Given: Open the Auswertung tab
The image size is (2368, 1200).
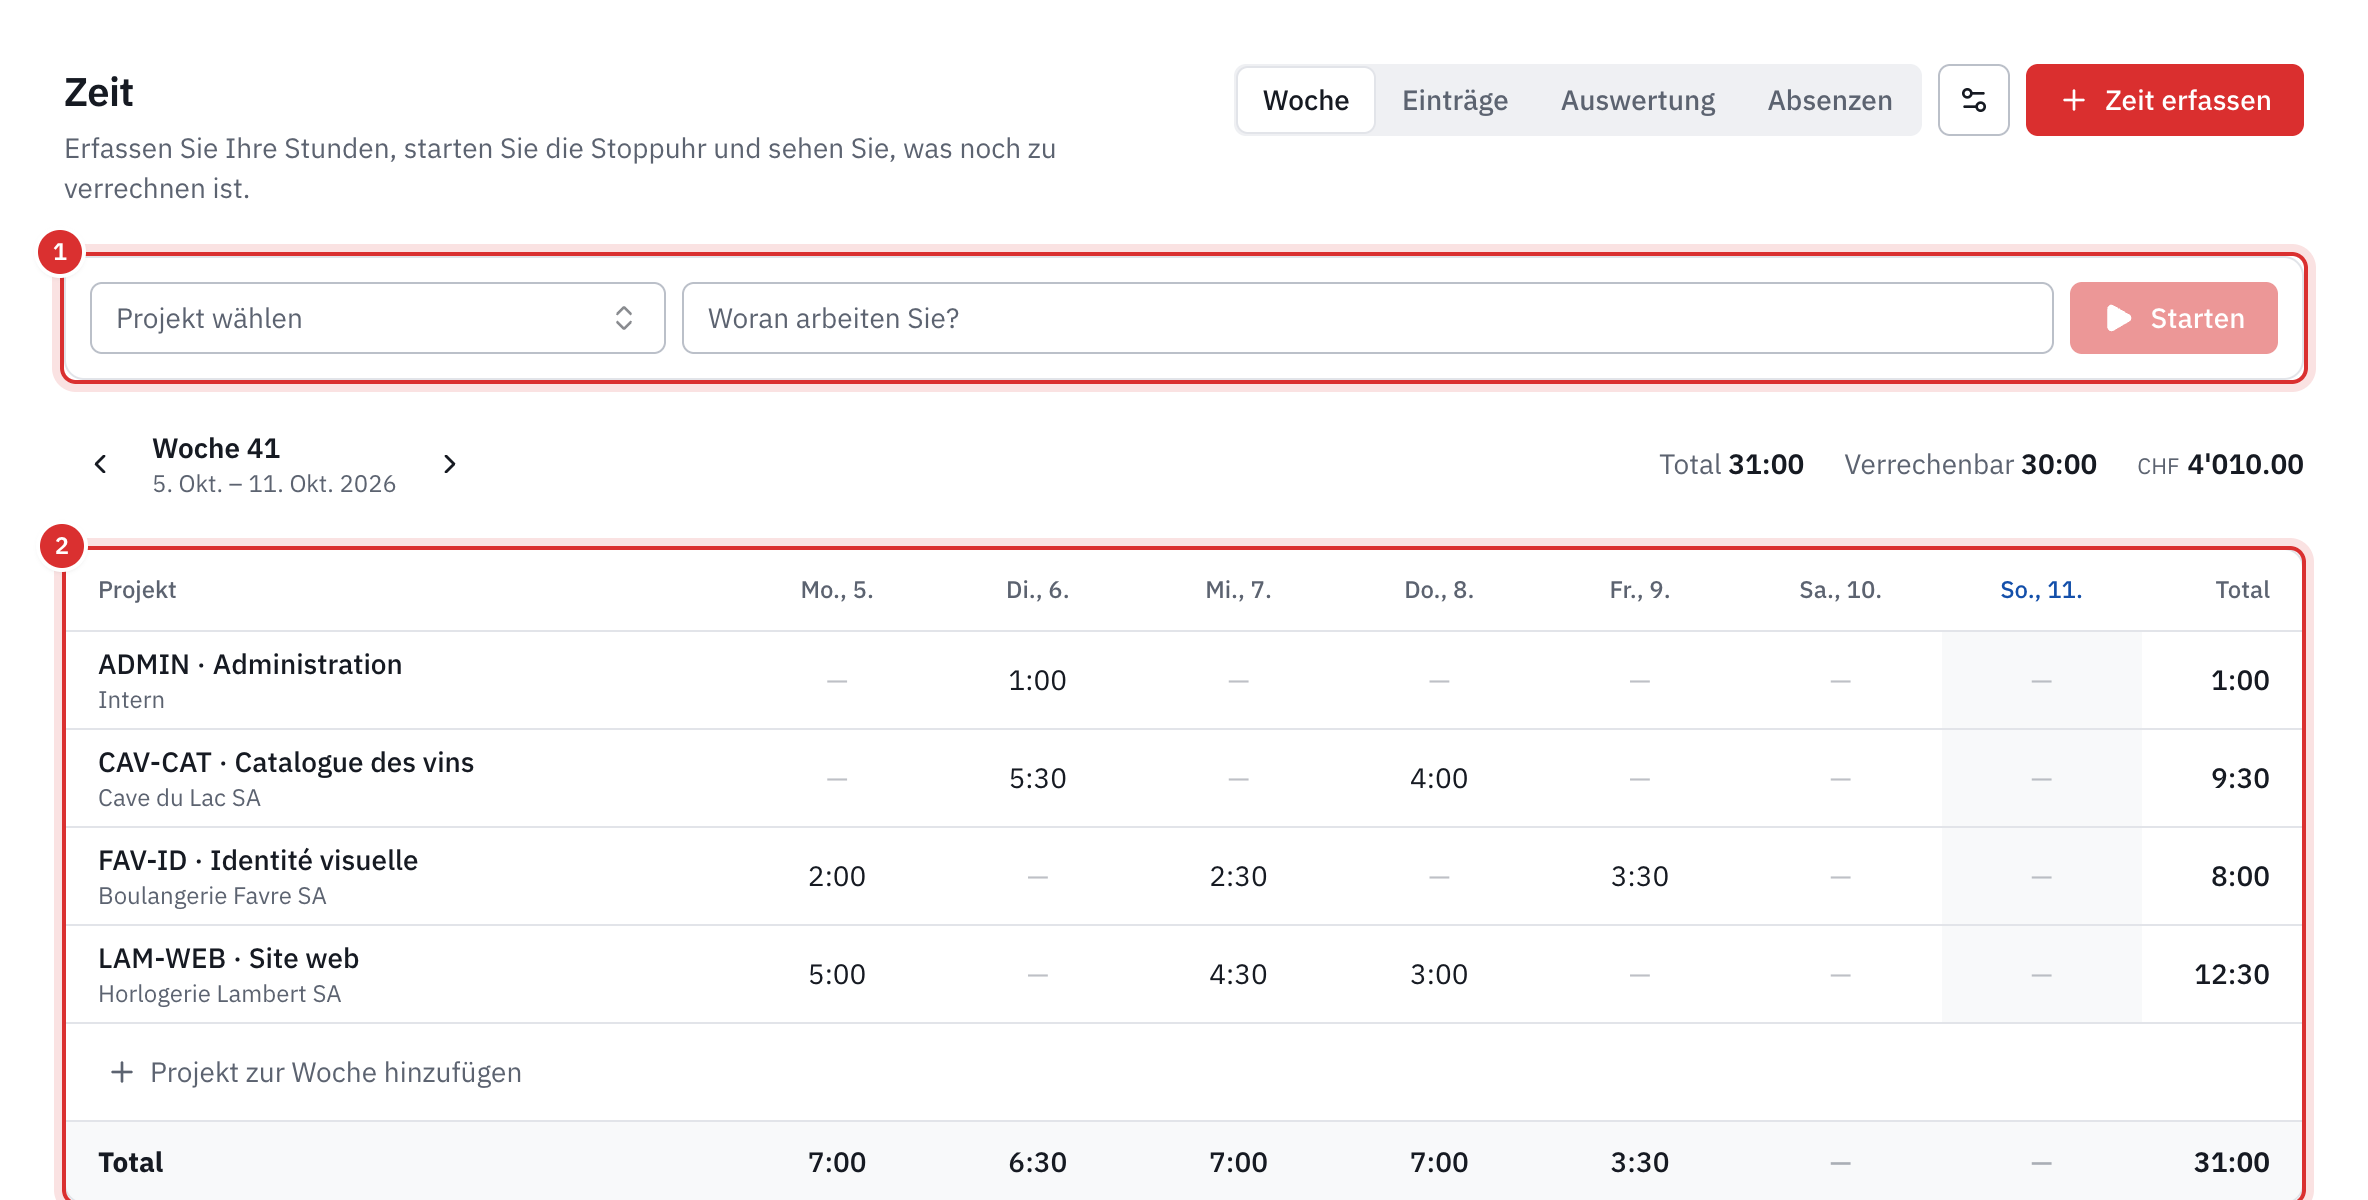Looking at the screenshot, I should click(1637, 100).
